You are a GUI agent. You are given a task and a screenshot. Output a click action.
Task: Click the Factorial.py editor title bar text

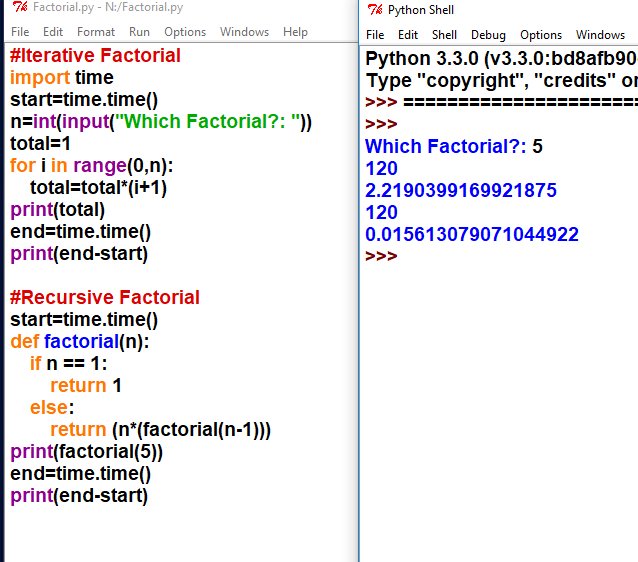[x=108, y=7]
